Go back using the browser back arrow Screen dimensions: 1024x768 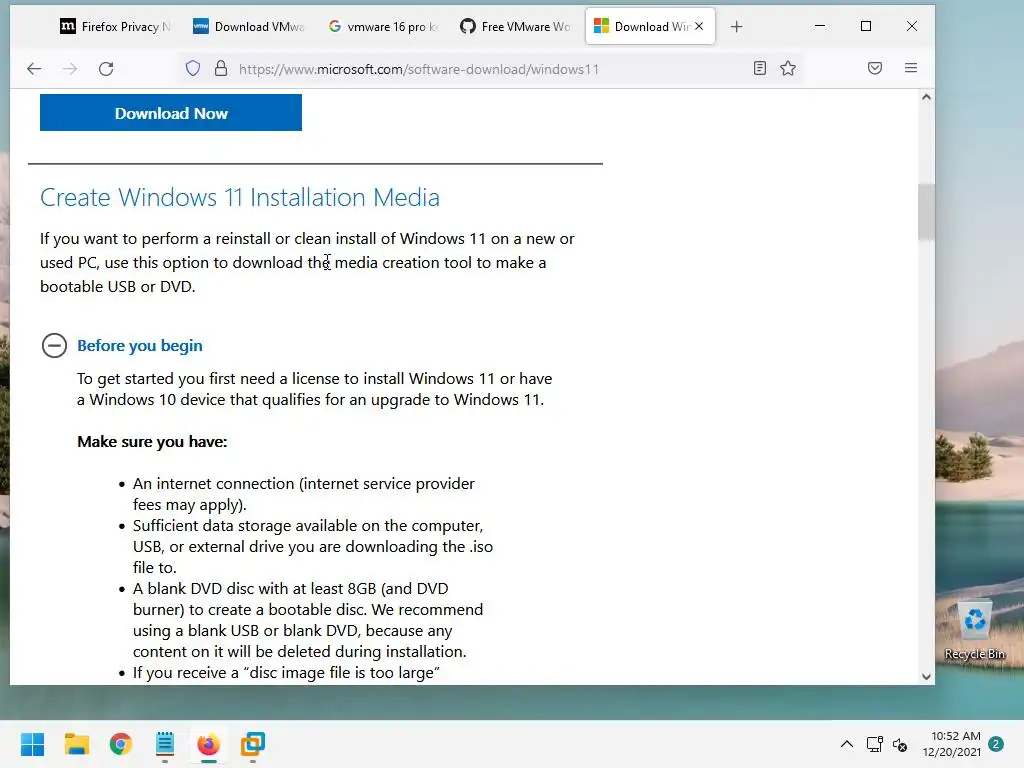pos(34,69)
